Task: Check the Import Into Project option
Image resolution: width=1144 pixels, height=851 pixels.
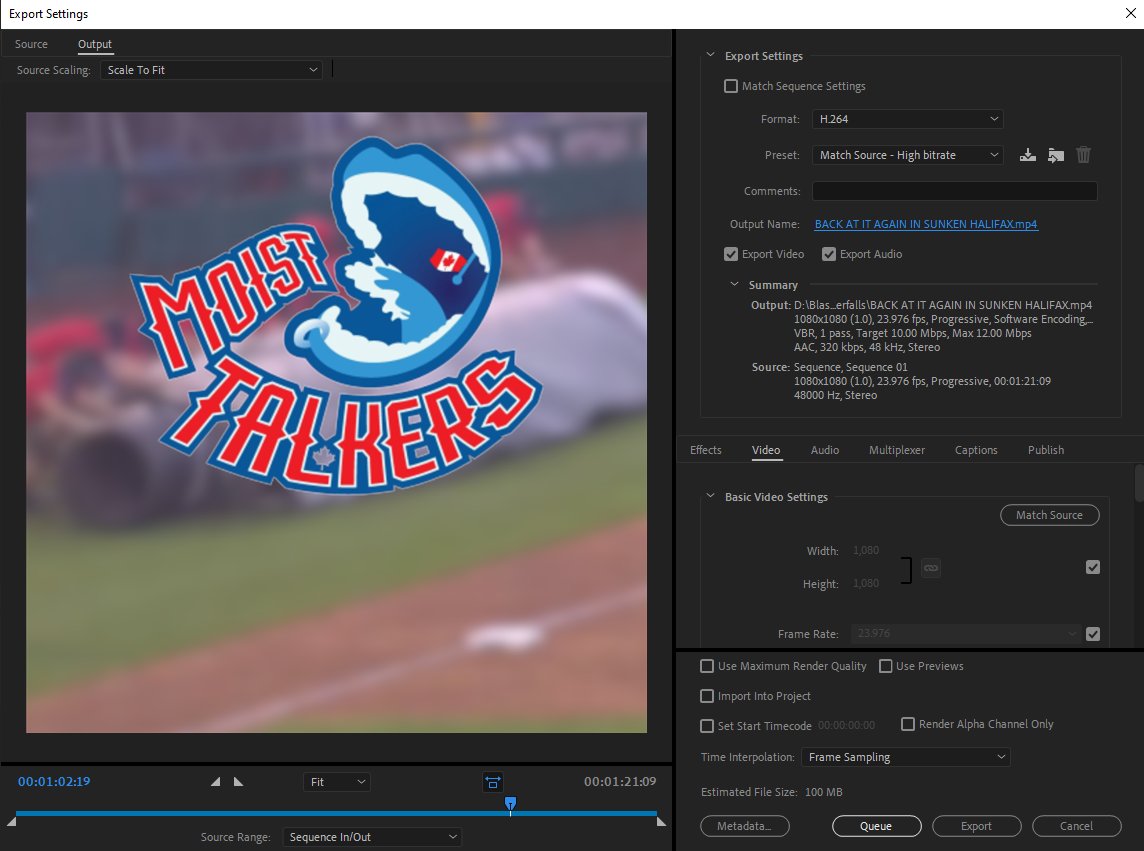Action: (707, 696)
